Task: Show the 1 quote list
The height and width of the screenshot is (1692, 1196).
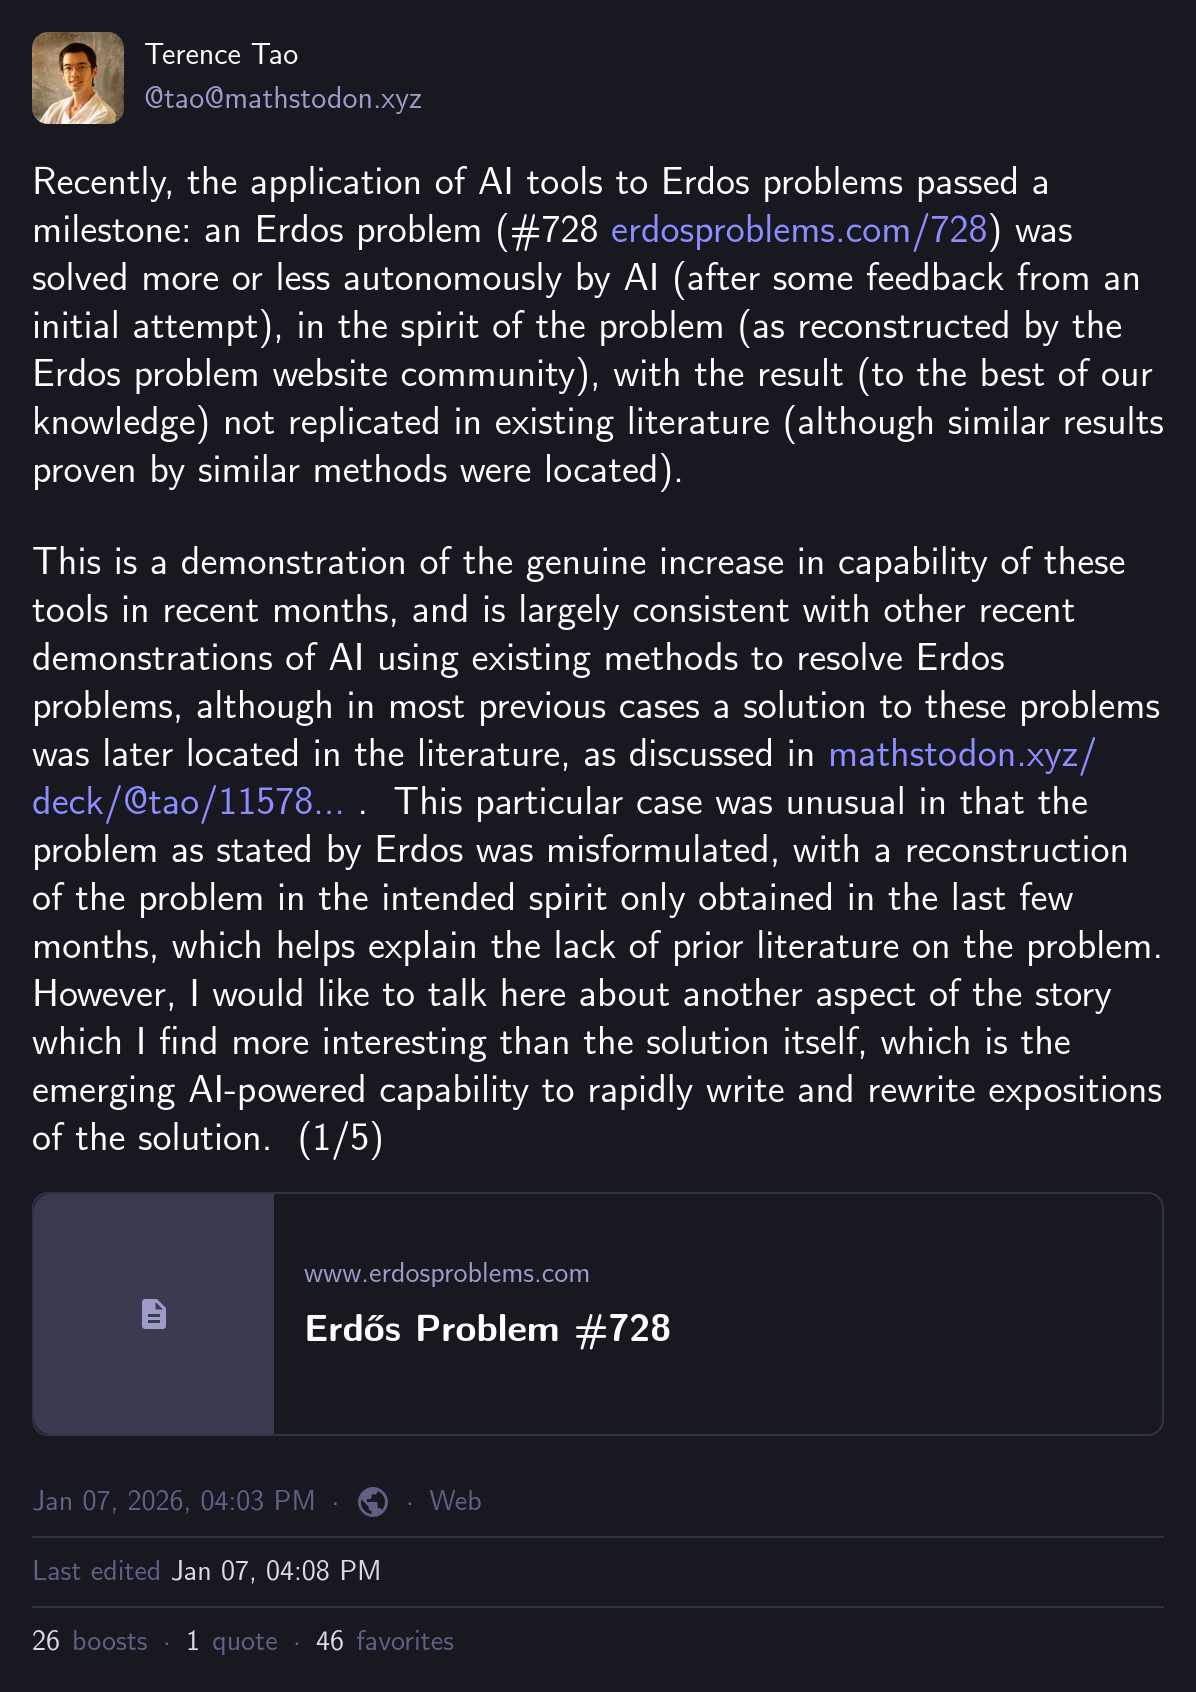Action: [232, 1641]
